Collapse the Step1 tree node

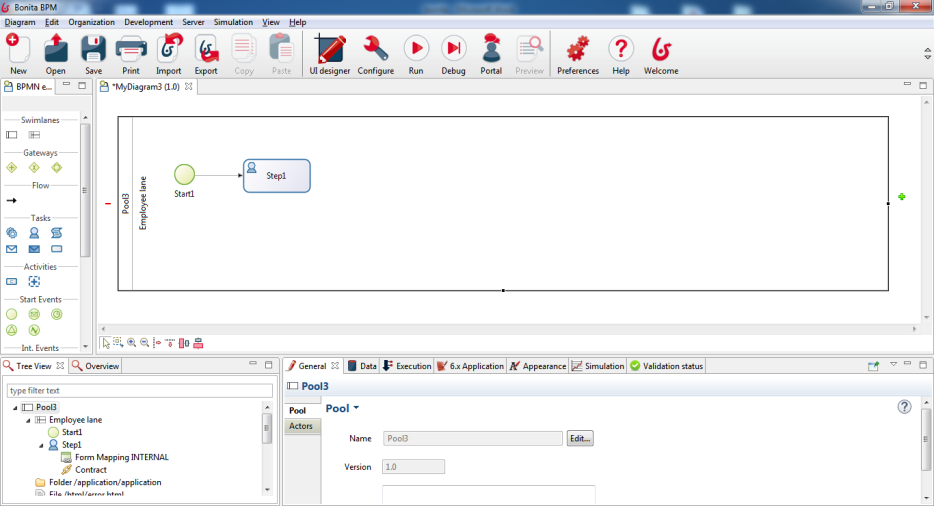(x=41, y=445)
